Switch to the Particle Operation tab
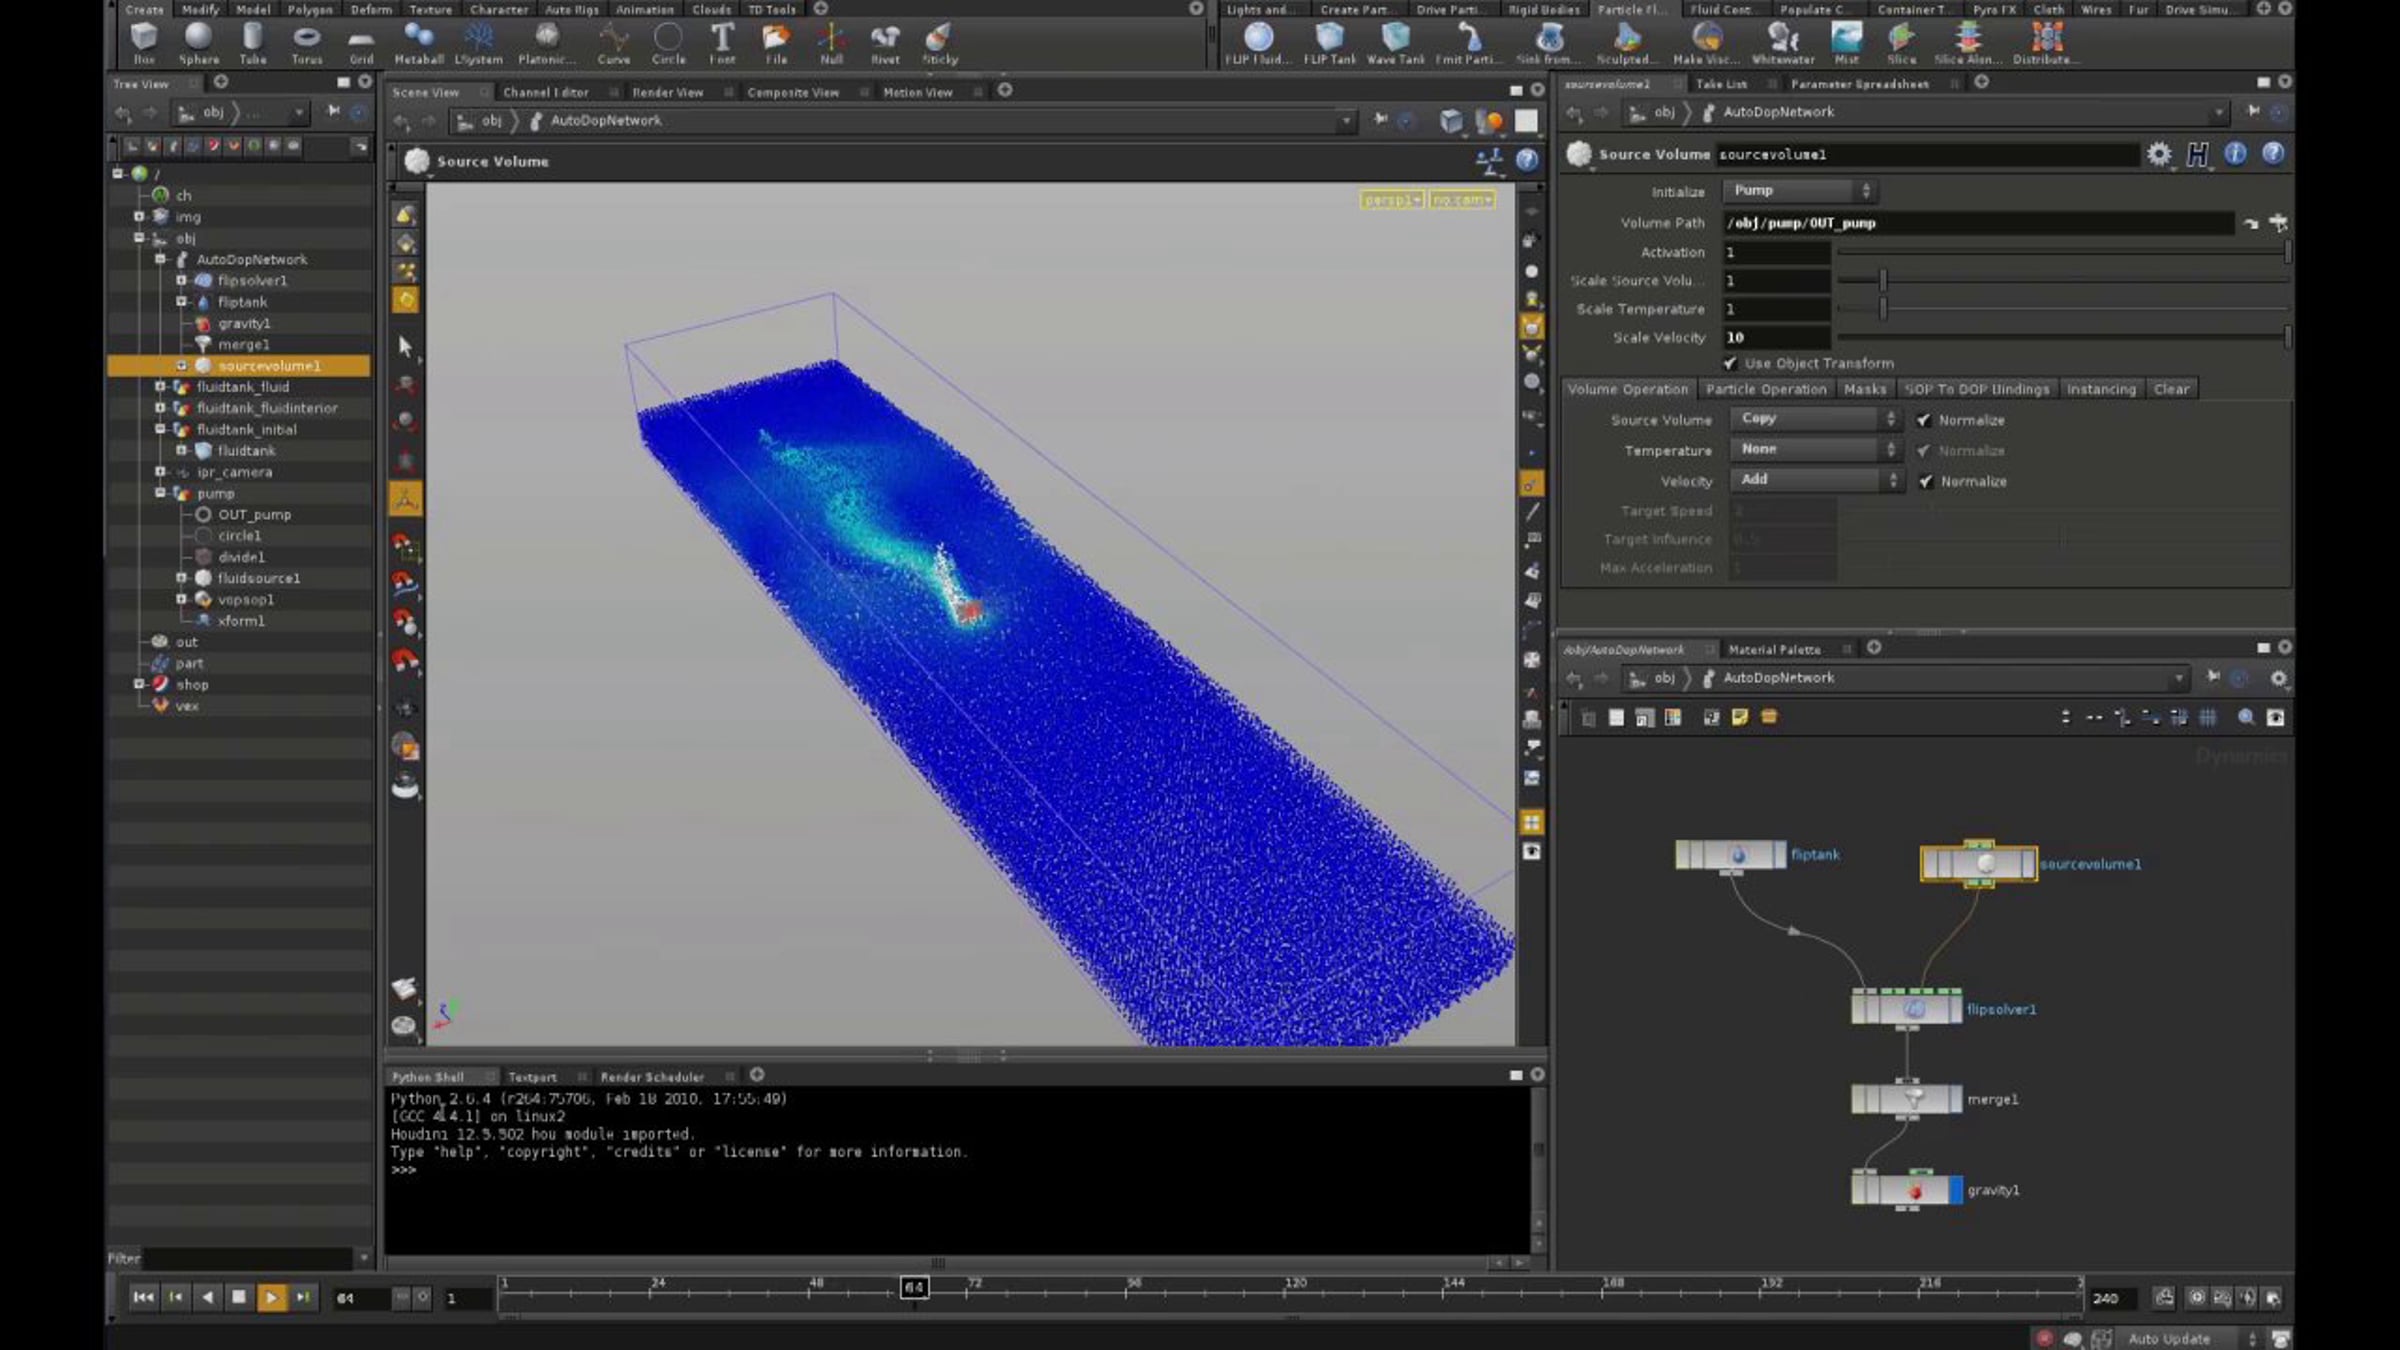 (x=1765, y=389)
